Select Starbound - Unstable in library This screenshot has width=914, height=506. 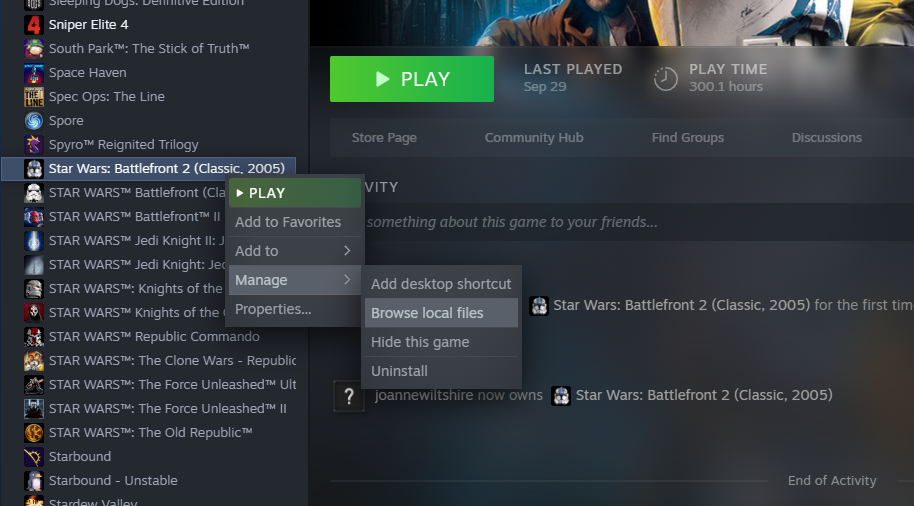point(113,481)
